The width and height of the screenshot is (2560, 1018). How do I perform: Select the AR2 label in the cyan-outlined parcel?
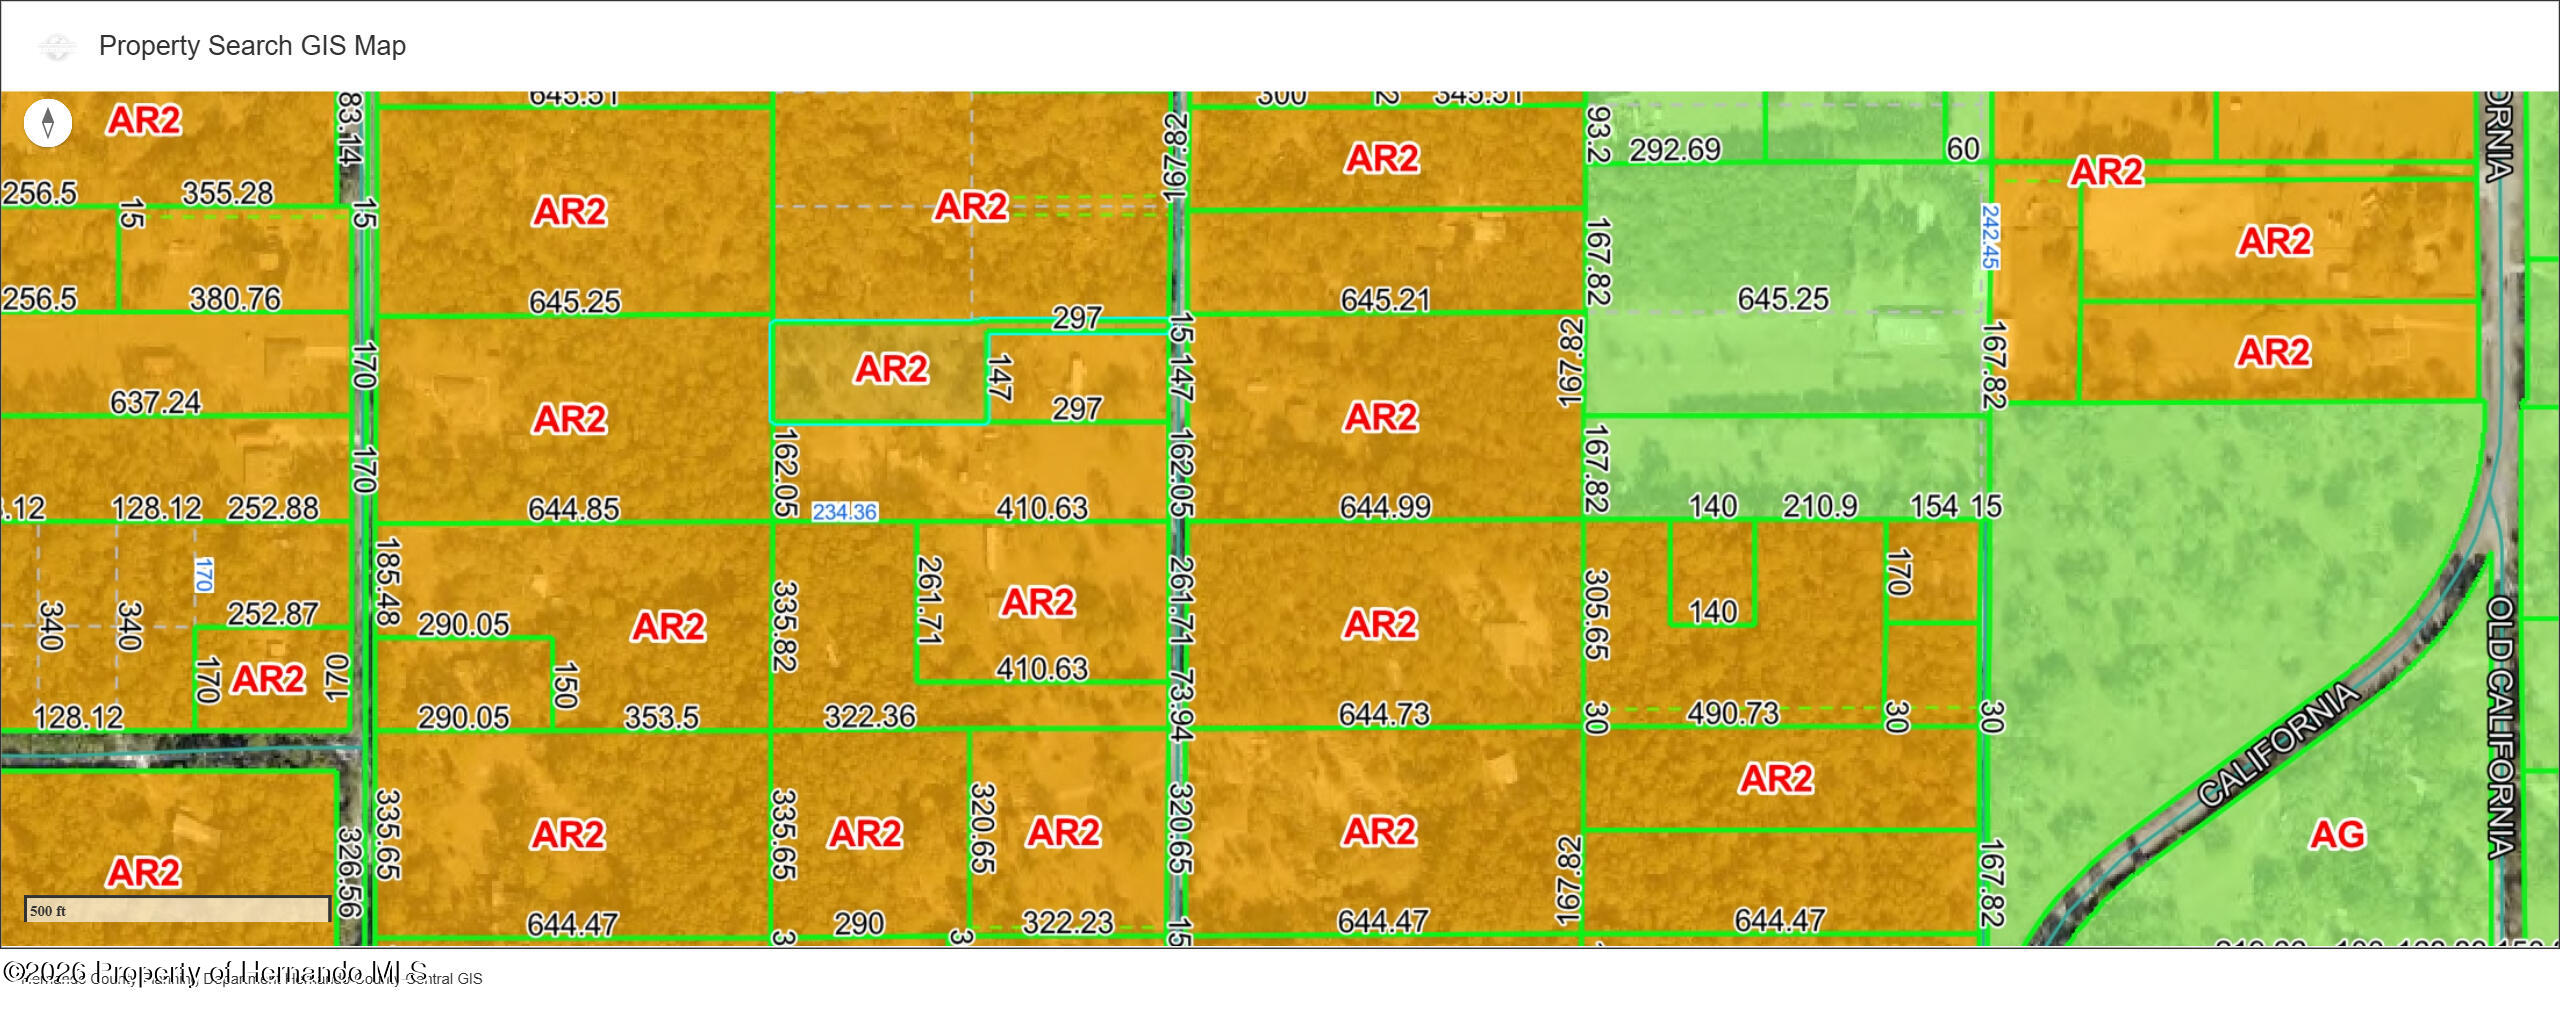(x=891, y=369)
